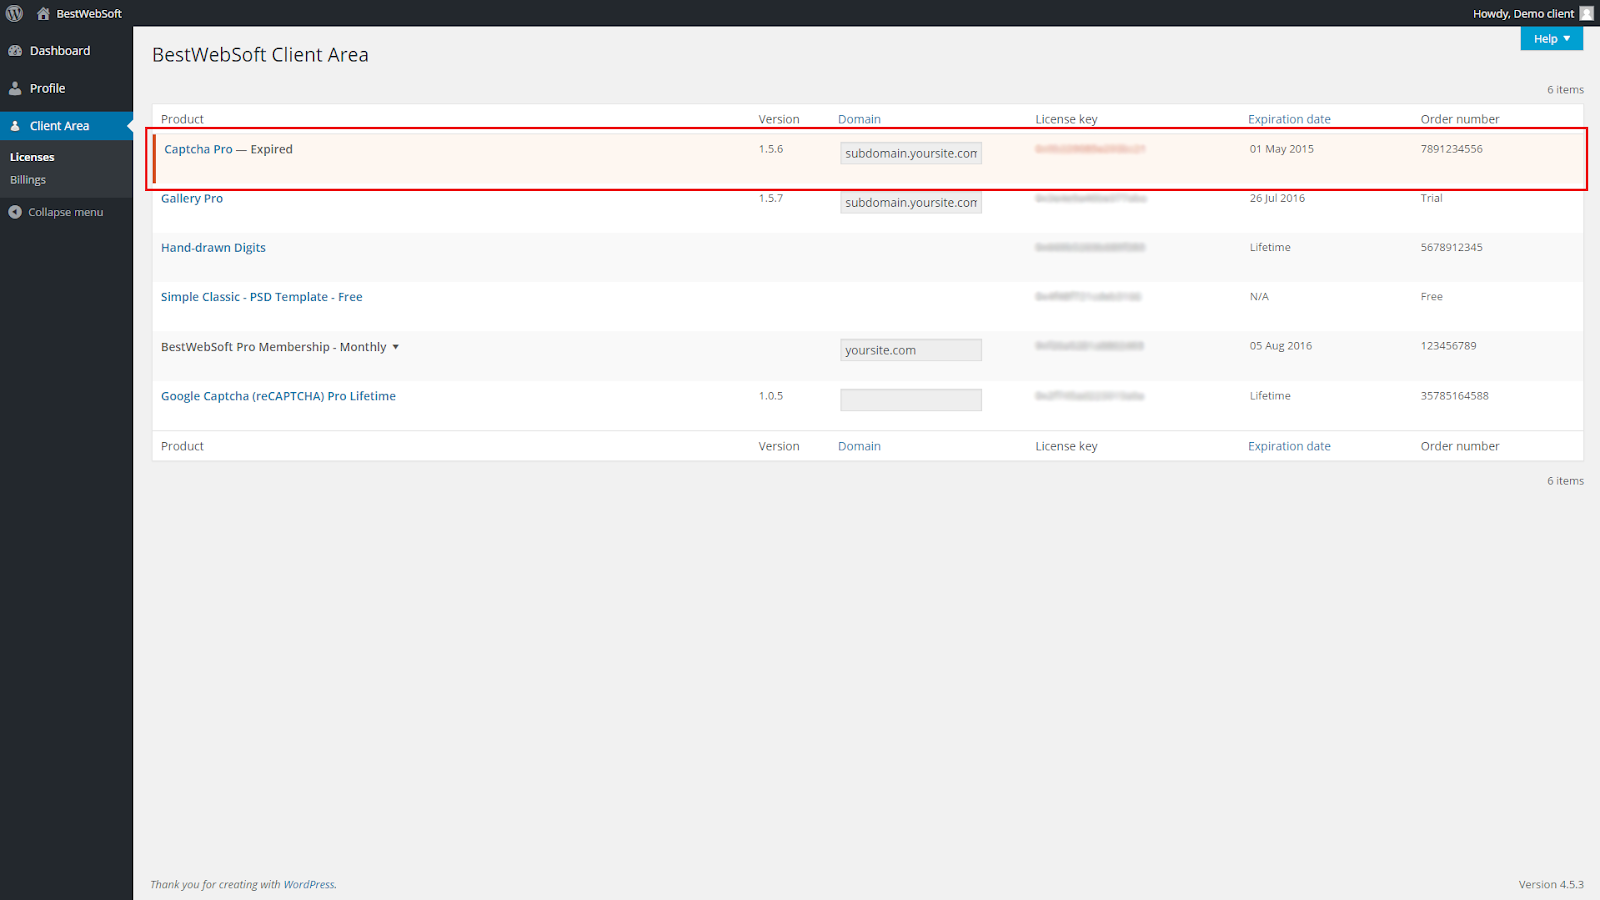This screenshot has height=900, width=1600.
Task: Sort by Domain in bottom footer header
Action: pyautogui.click(x=859, y=446)
